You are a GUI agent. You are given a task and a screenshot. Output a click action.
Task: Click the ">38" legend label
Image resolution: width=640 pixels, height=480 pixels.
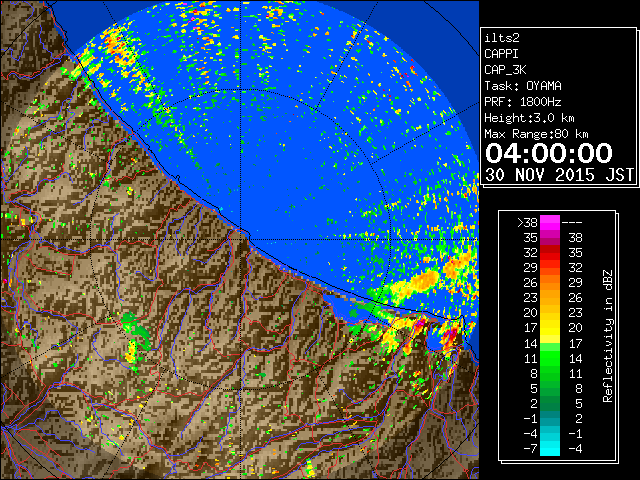[x=527, y=222]
